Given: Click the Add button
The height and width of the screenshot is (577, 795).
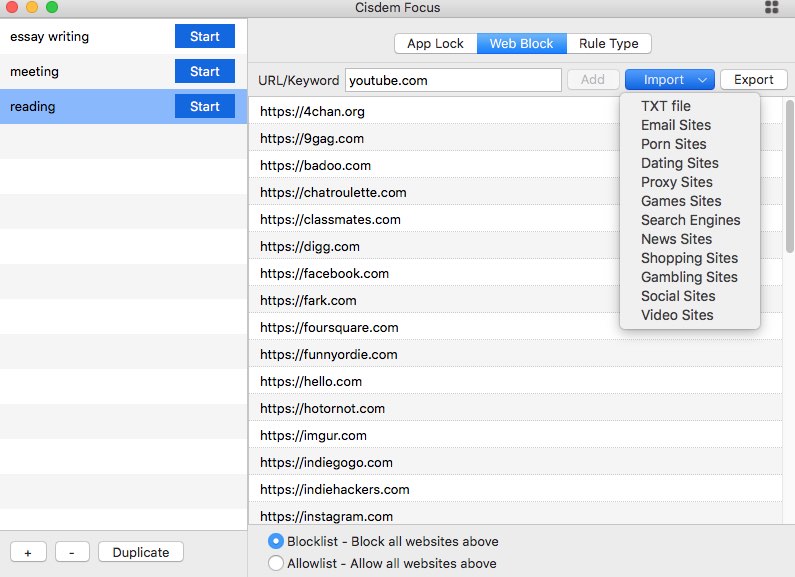Looking at the screenshot, I should click(593, 80).
